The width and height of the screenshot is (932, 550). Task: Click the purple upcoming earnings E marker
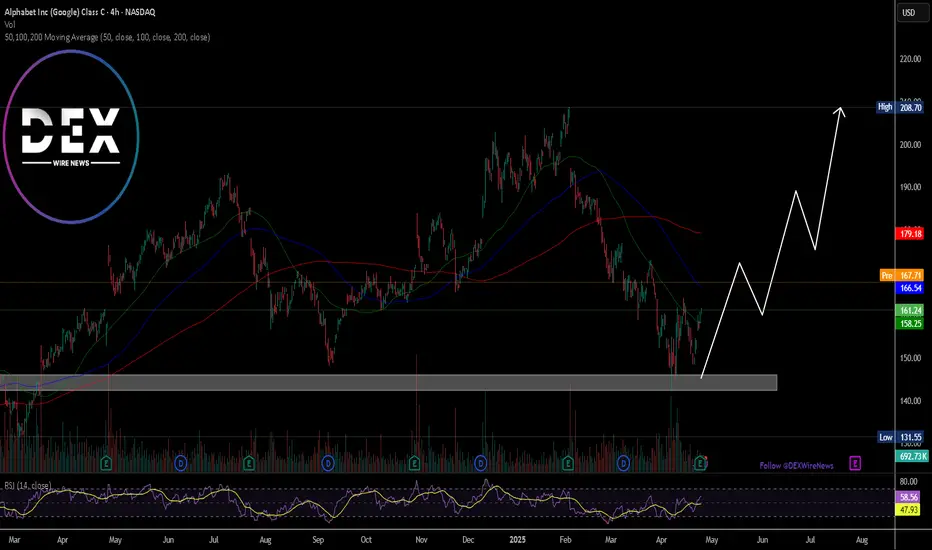pyautogui.click(x=855, y=463)
